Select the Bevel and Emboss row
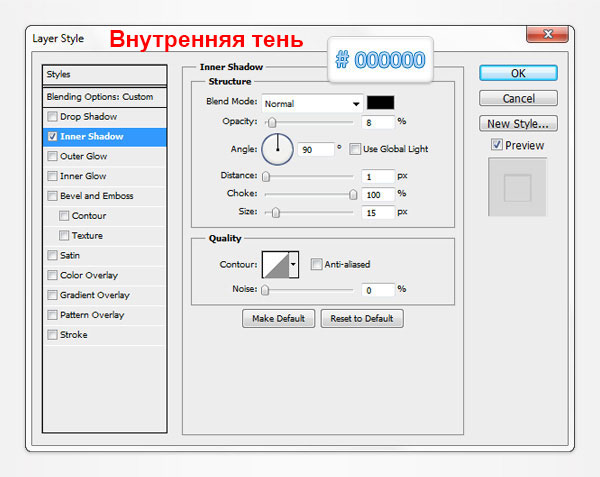 (x=104, y=196)
